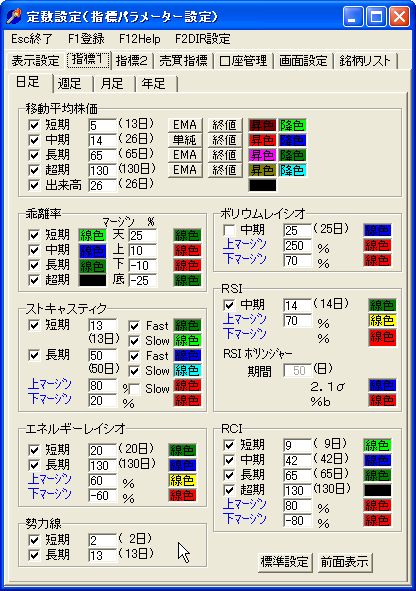Click cyan 線色 swatch for 長期 Slow

pyautogui.click(x=187, y=371)
